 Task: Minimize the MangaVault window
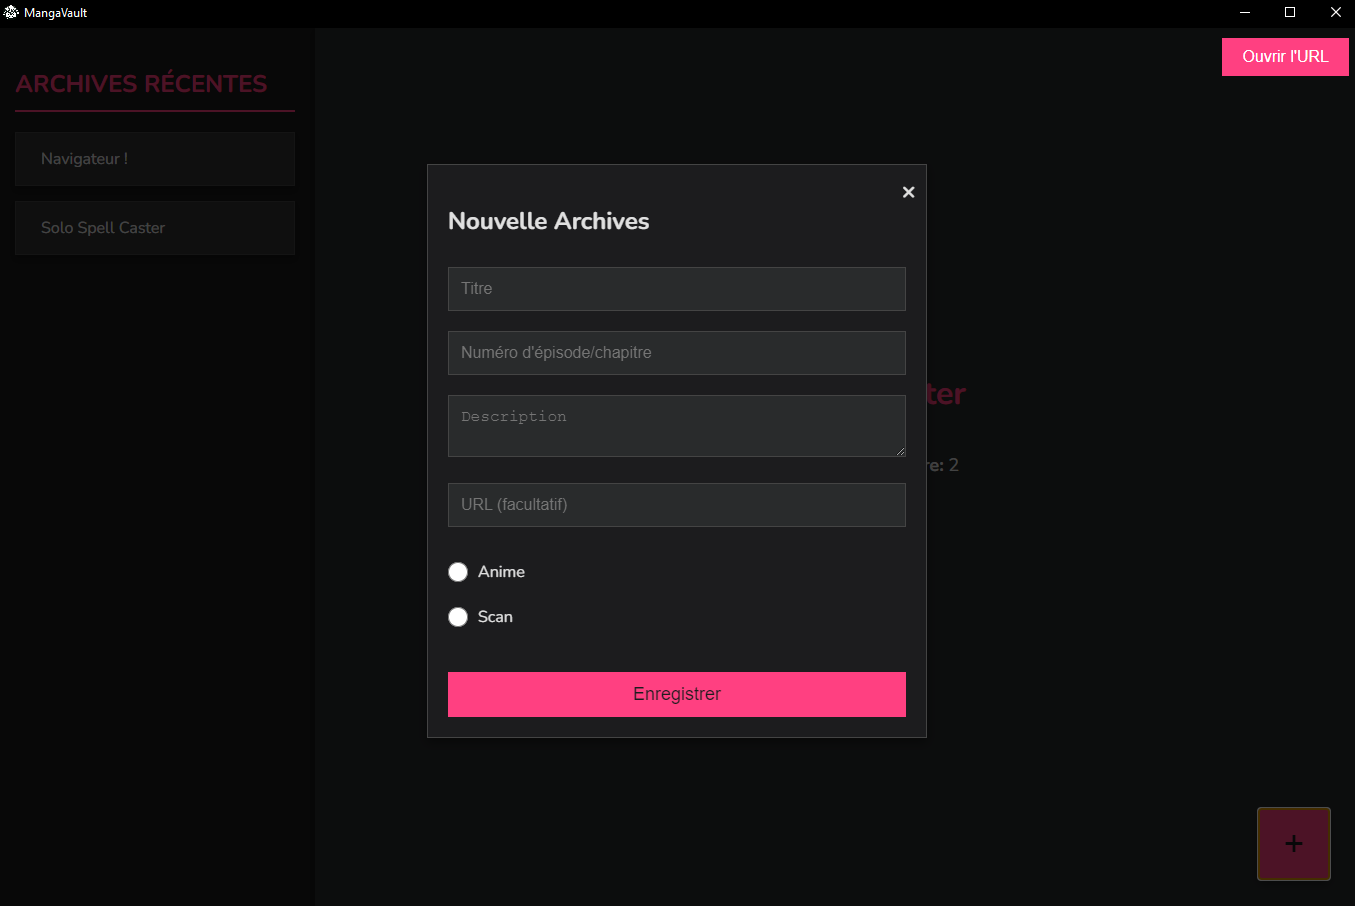coord(1245,13)
